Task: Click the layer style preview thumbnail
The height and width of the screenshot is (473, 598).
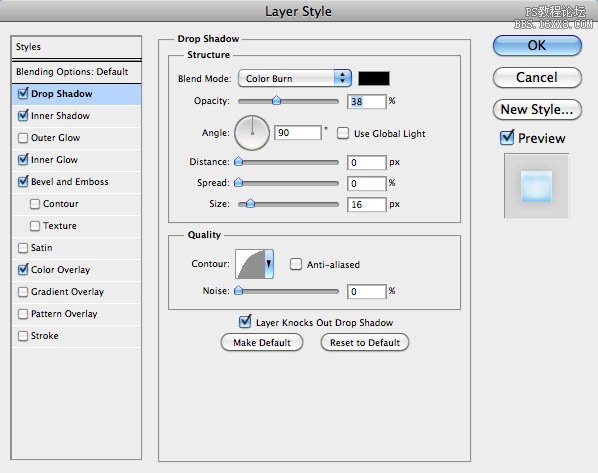Action: [536, 186]
